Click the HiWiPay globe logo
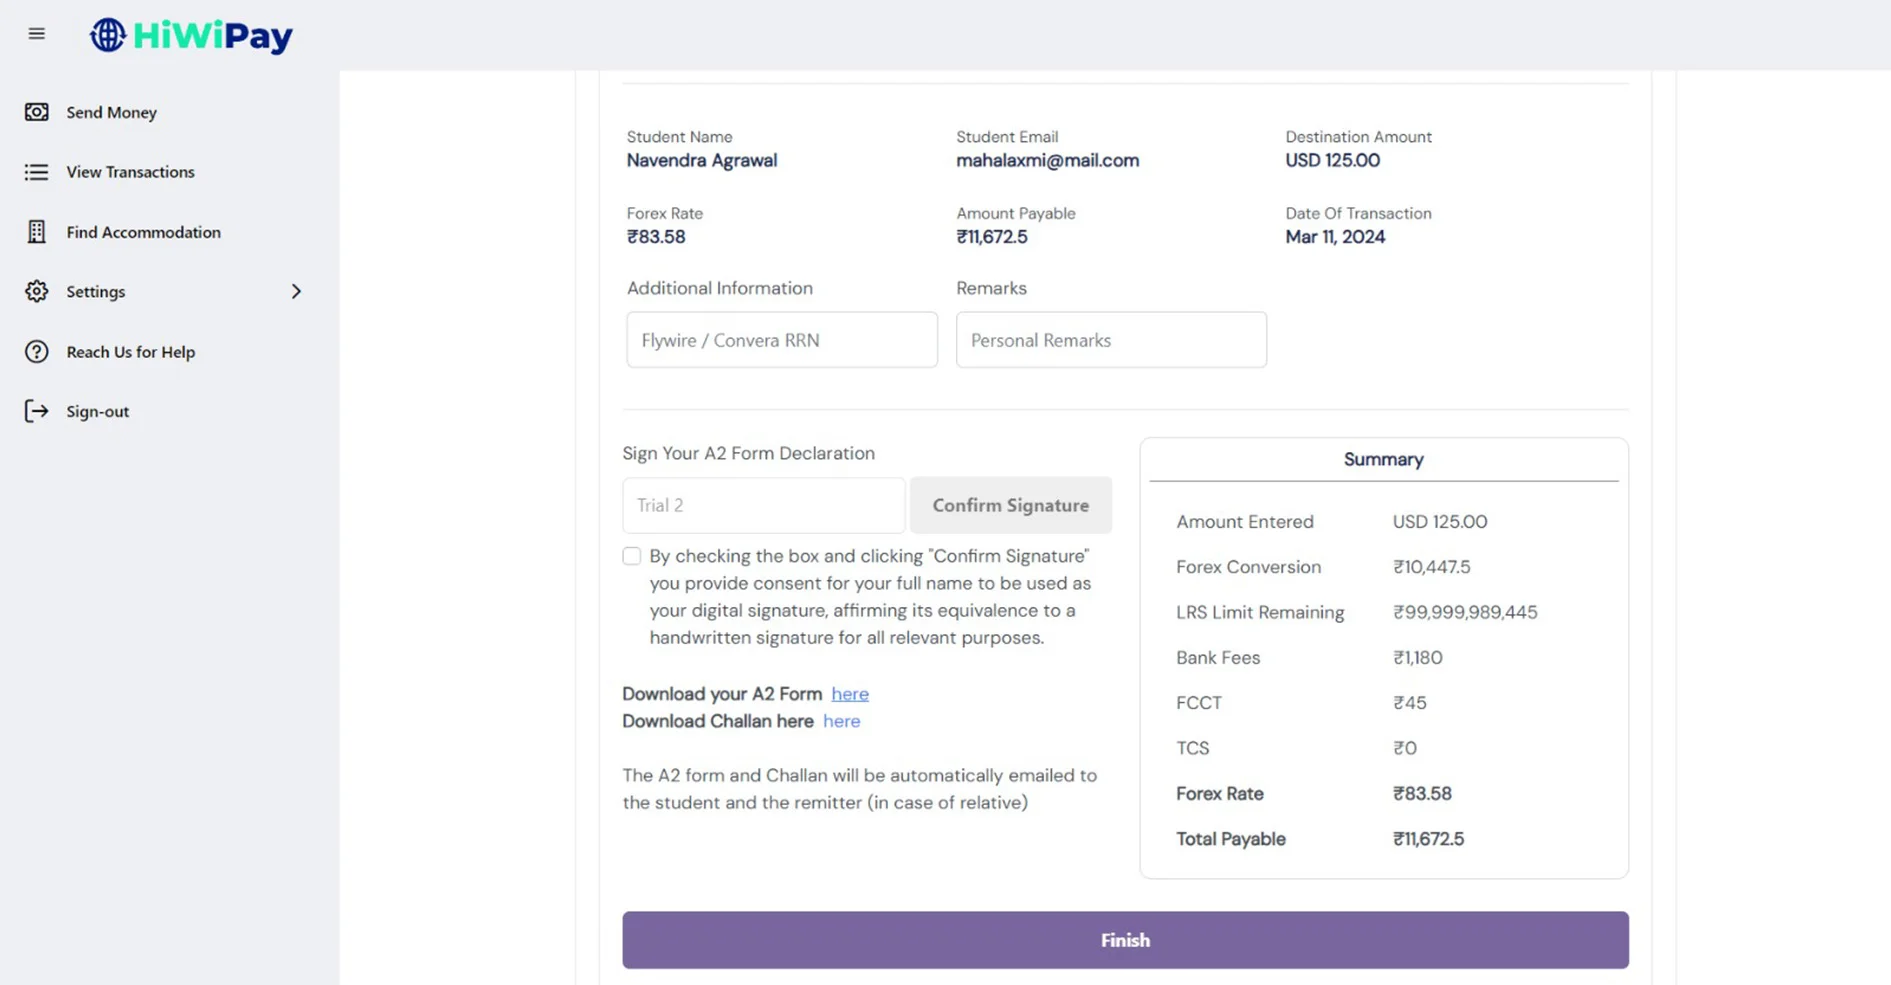Image resolution: width=1891 pixels, height=985 pixels. coord(108,35)
